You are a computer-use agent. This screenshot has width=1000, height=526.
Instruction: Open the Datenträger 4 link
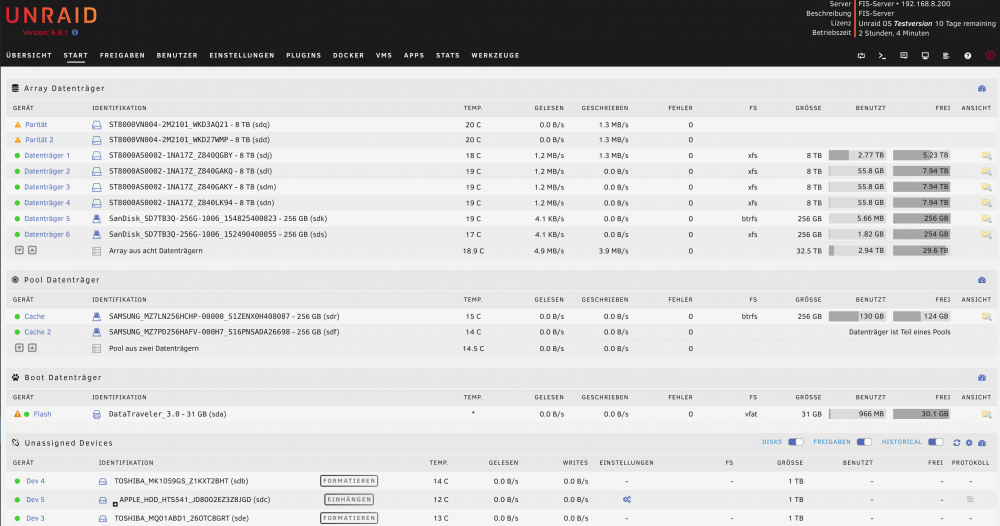click(47, 203)
